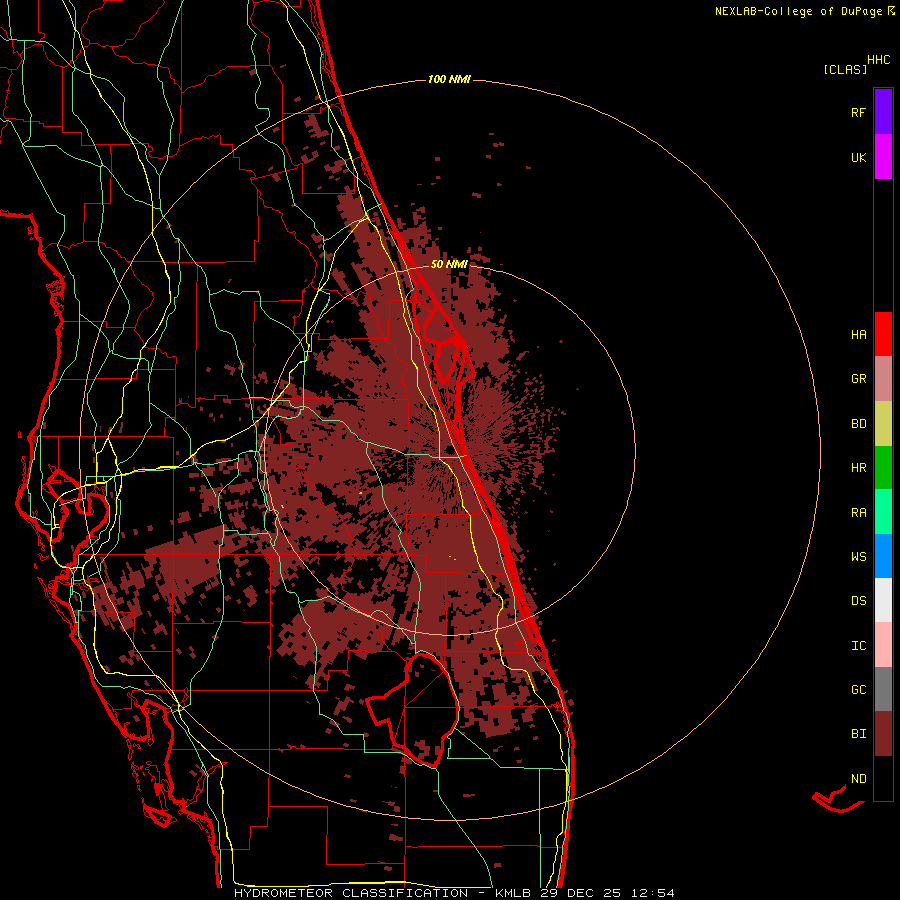Click the IC light pink legend swatch

(883, 645)
